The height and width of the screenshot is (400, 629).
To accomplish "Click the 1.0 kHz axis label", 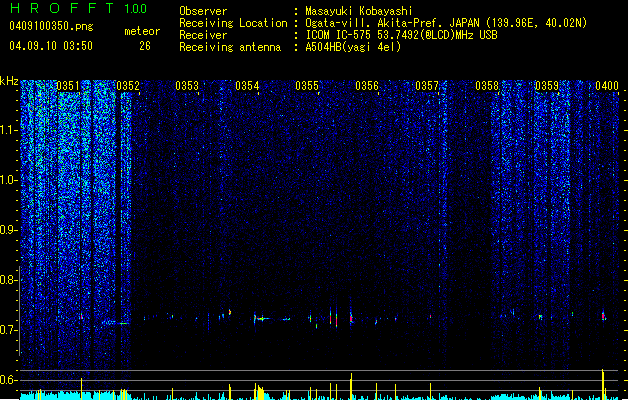I will (8, 180).
